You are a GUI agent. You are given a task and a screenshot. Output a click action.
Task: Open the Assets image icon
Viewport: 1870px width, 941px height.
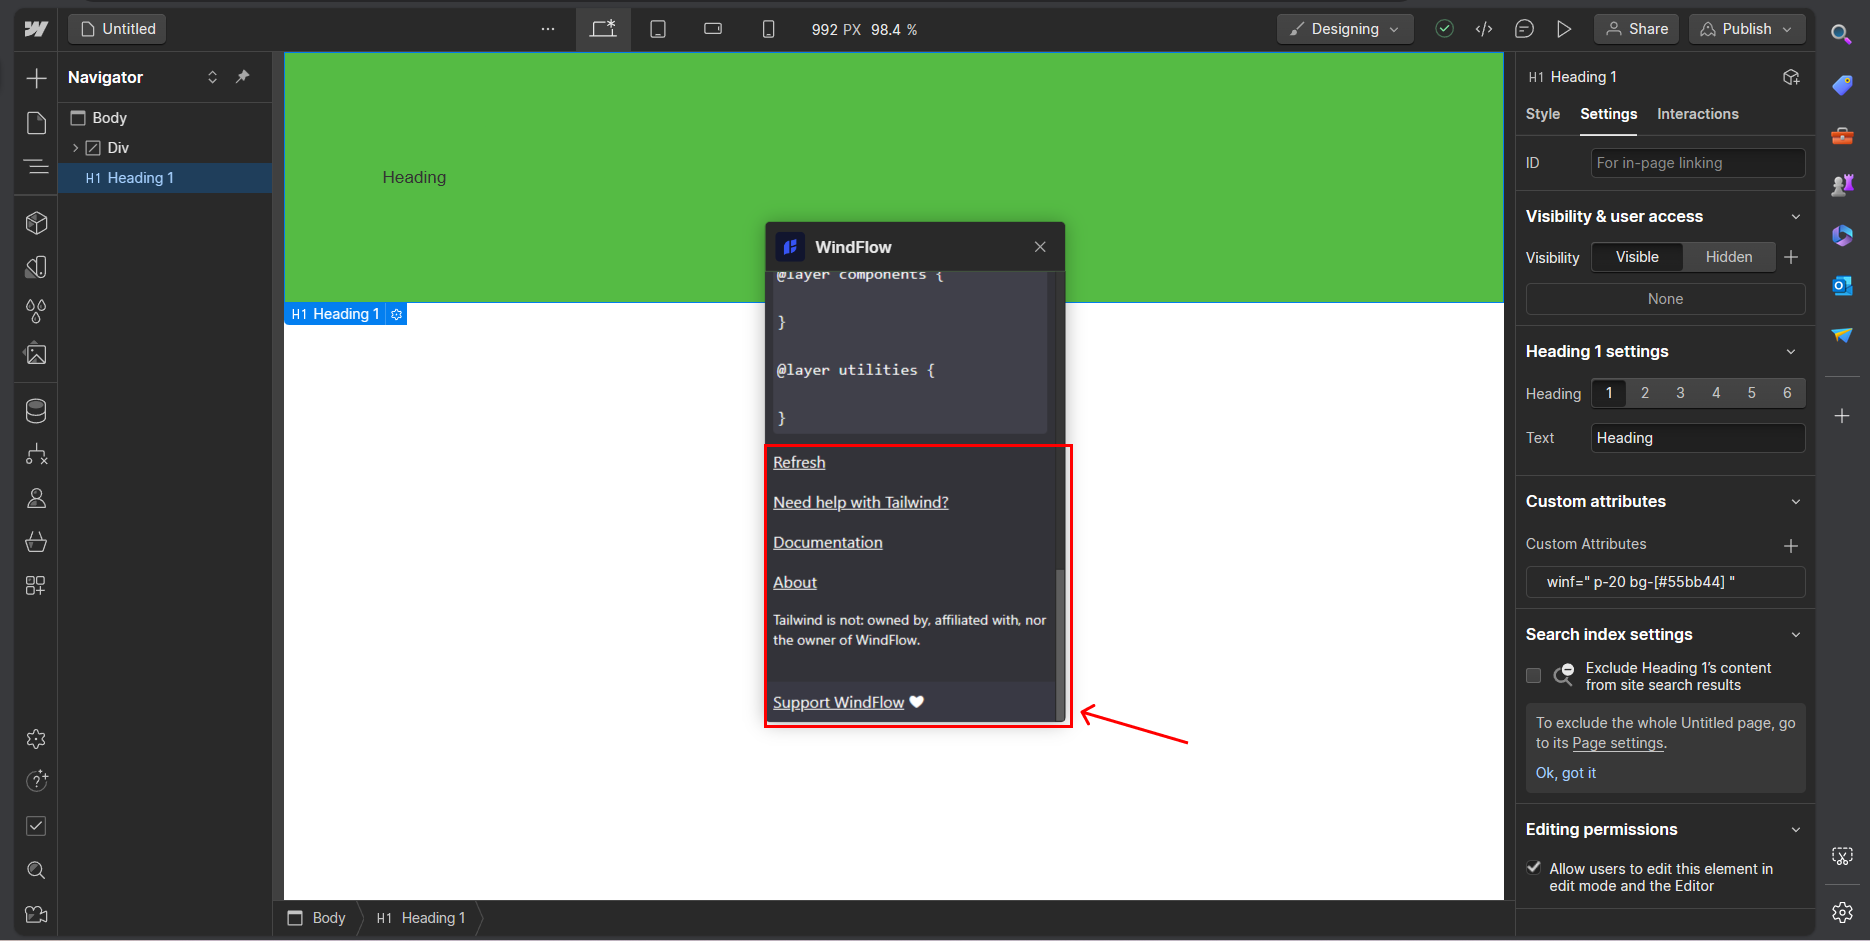click(36, 354)
